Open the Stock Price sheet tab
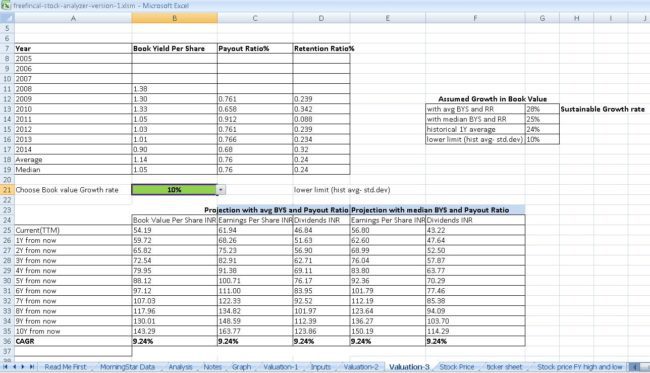 point(457,367)
